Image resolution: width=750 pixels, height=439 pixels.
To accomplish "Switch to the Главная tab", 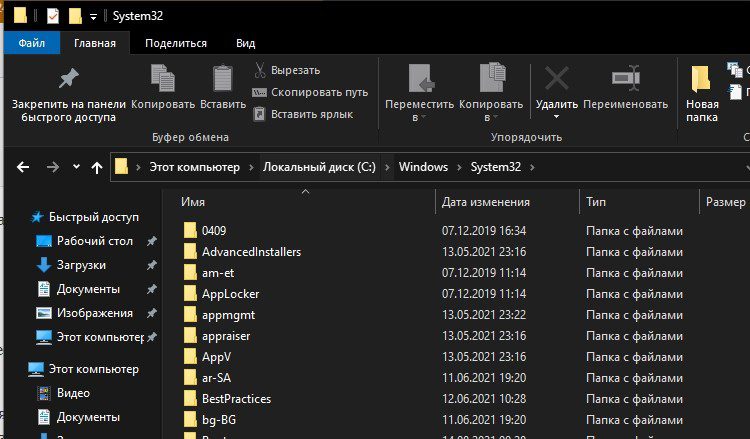I will coord(95,43).
